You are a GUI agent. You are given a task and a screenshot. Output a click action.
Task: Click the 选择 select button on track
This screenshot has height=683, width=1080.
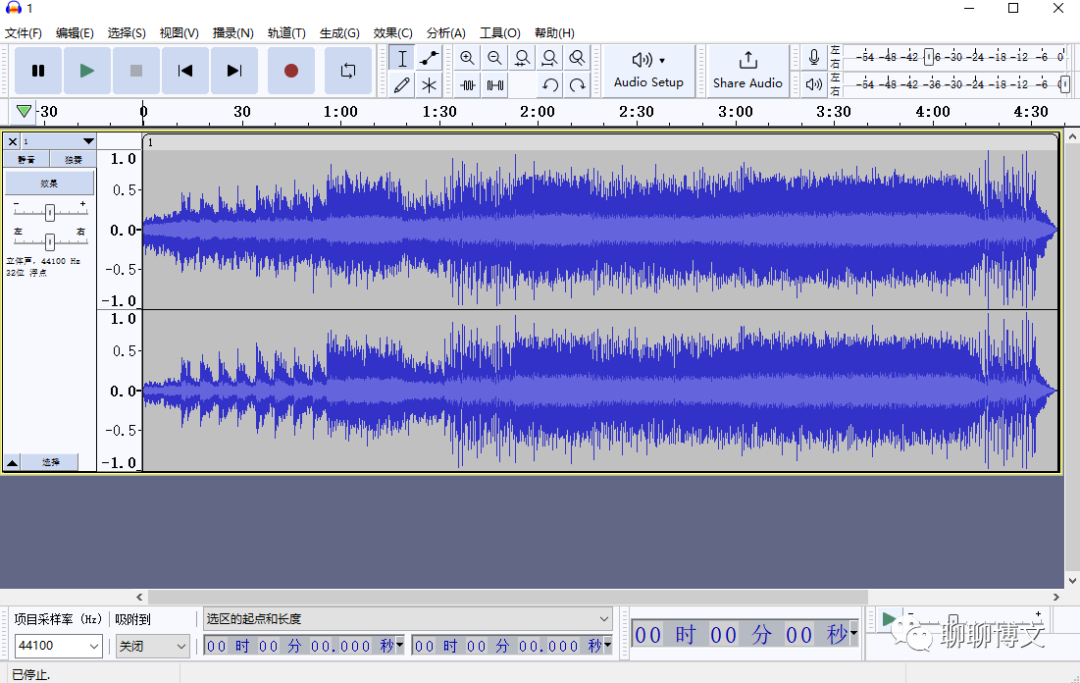pyautogui.click(x=50, y=462)
